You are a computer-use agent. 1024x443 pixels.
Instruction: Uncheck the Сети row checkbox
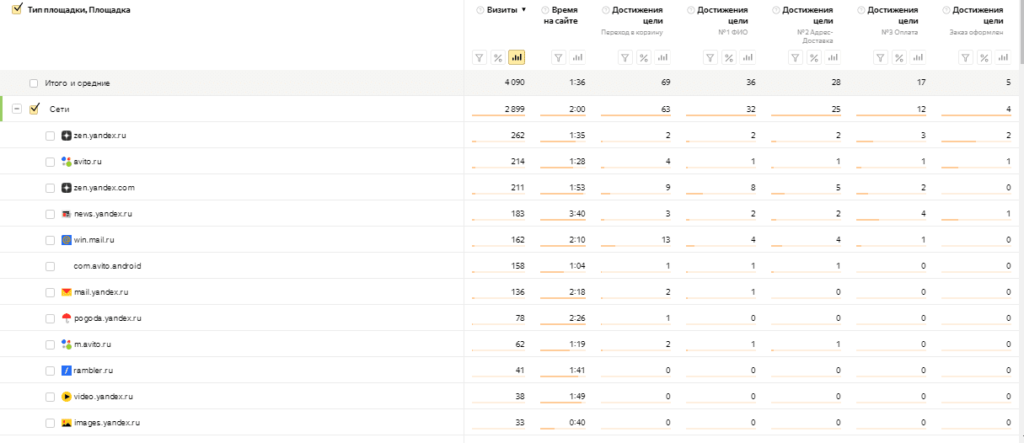pyautogui.click(x=35, y=109)
